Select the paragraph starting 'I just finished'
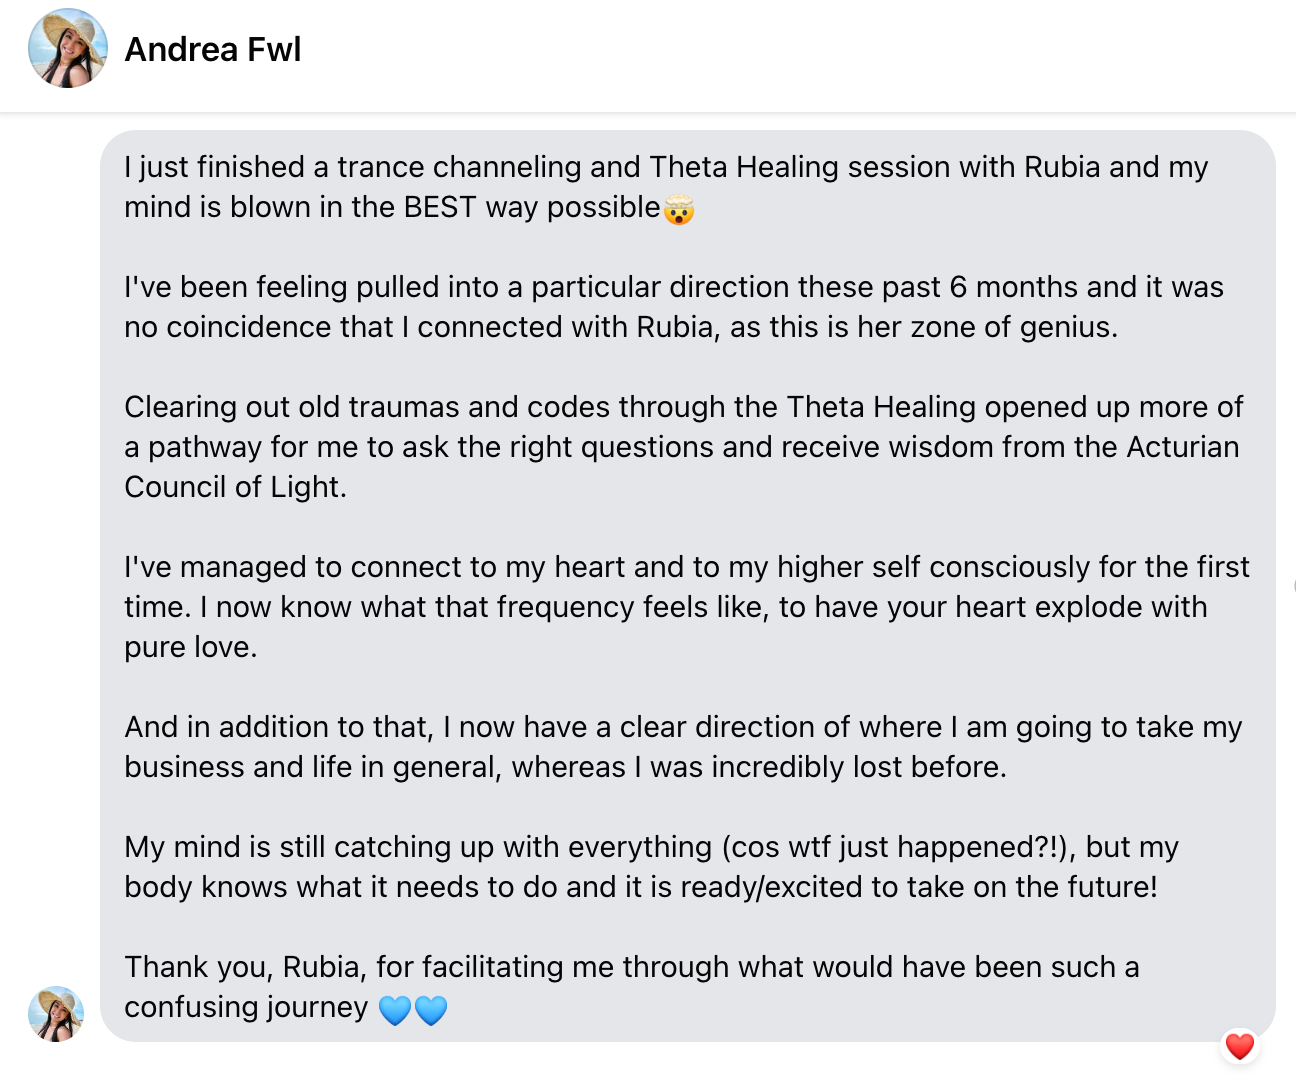The width and height of the screenshot is (1296, 1080). 666,187
